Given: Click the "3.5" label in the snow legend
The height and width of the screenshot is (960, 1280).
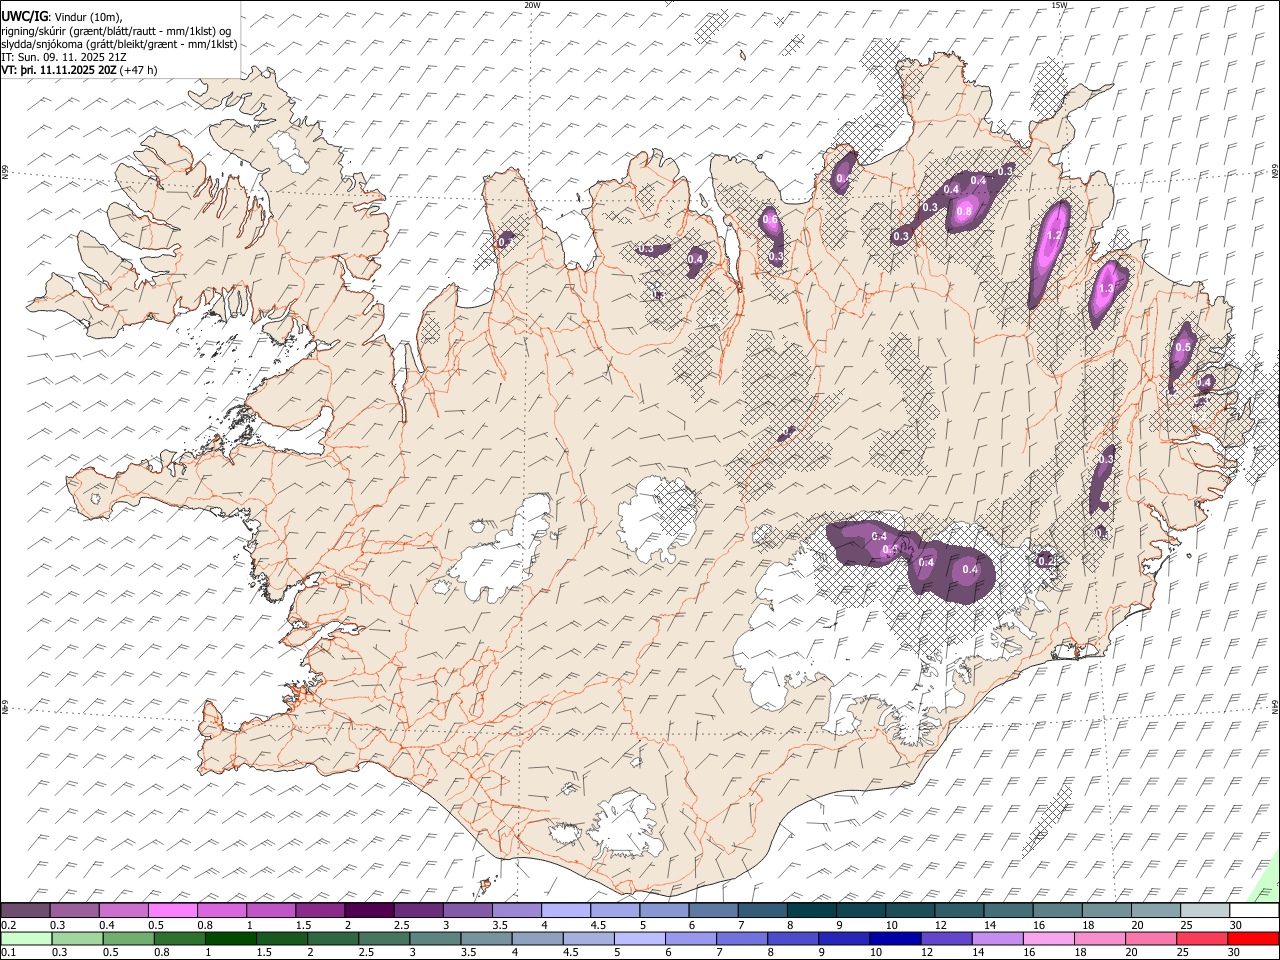Looking at the screenshot, I should pos(500,925).
